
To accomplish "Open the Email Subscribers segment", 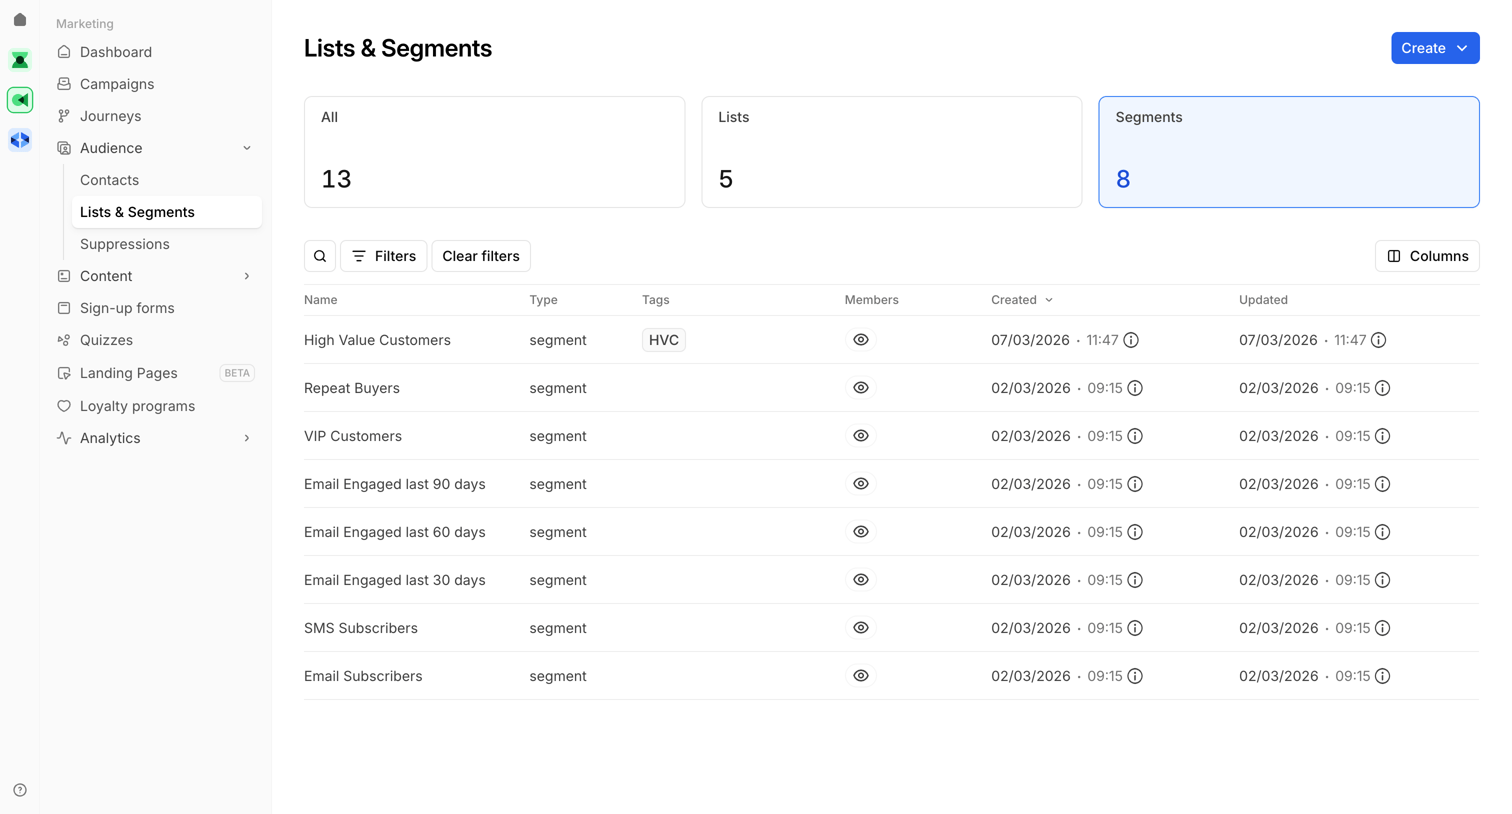I will pos(363,676).
